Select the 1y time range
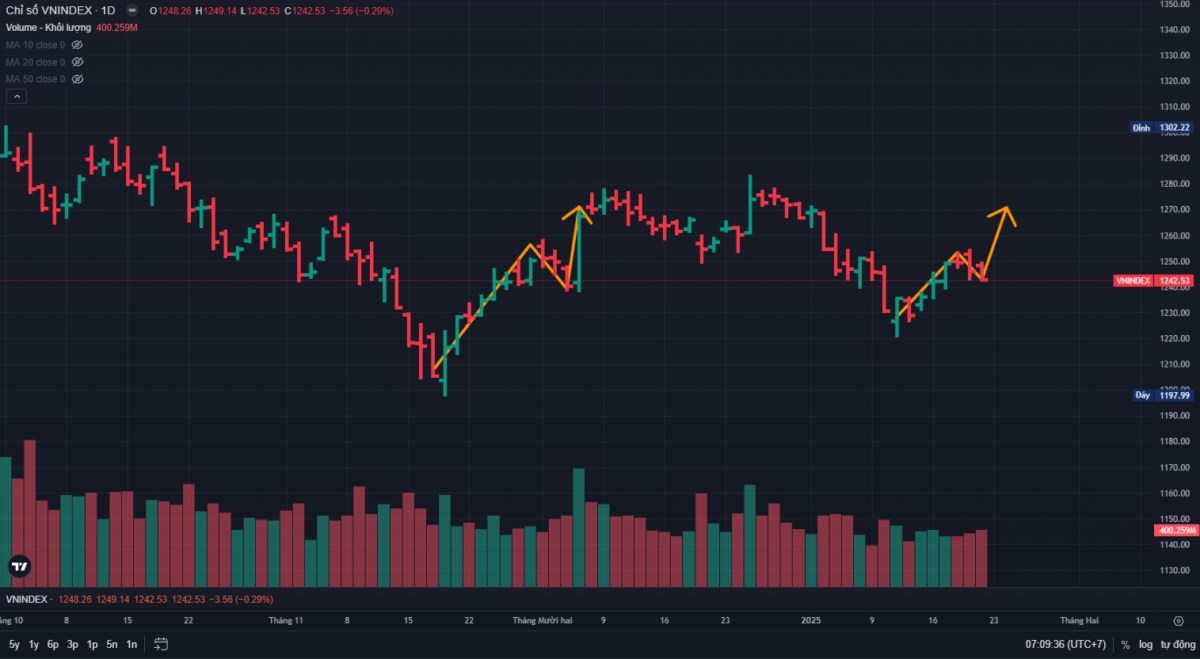1200x659 pixels. click(x=34, y=645)
